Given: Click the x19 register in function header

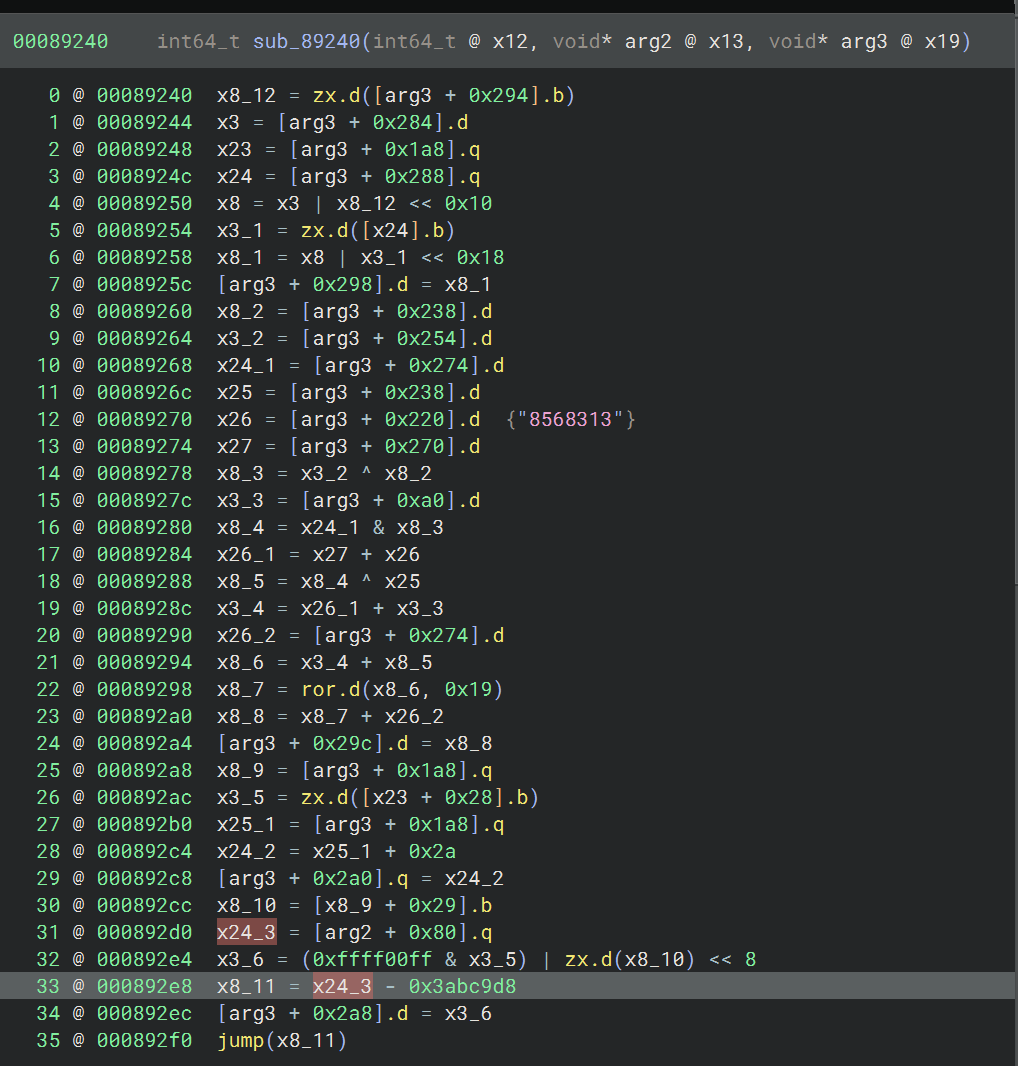Looking at the screenshot, I should [945, 41].
